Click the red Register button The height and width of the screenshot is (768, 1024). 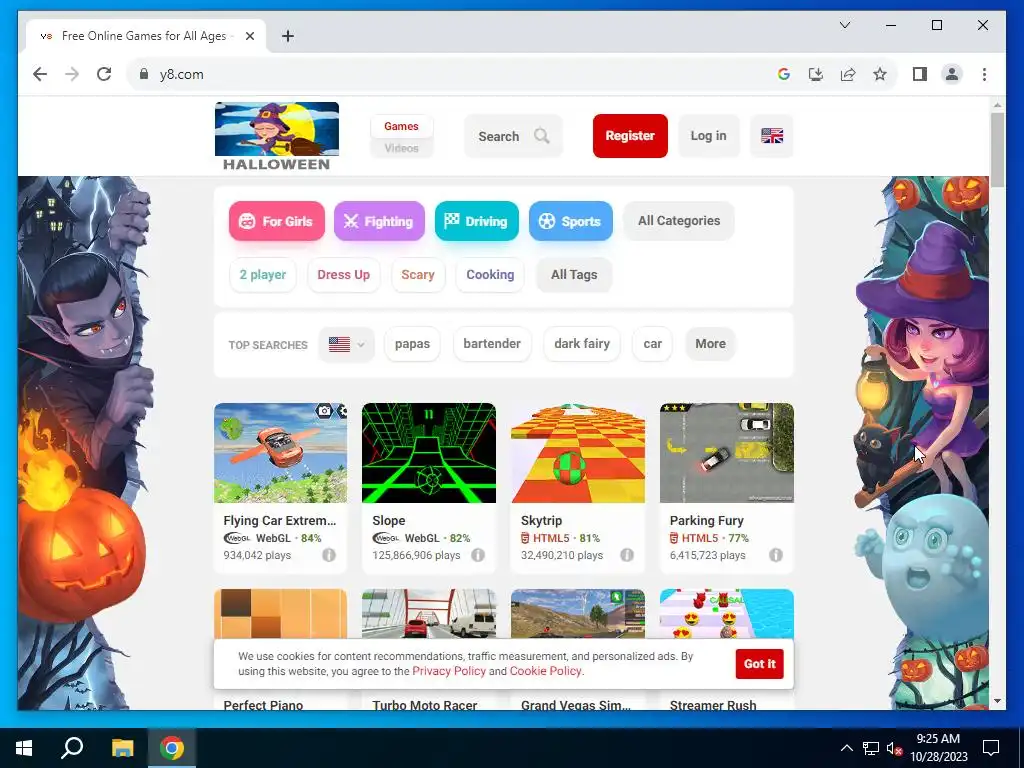pyautogui.click(x=630, y=136)
